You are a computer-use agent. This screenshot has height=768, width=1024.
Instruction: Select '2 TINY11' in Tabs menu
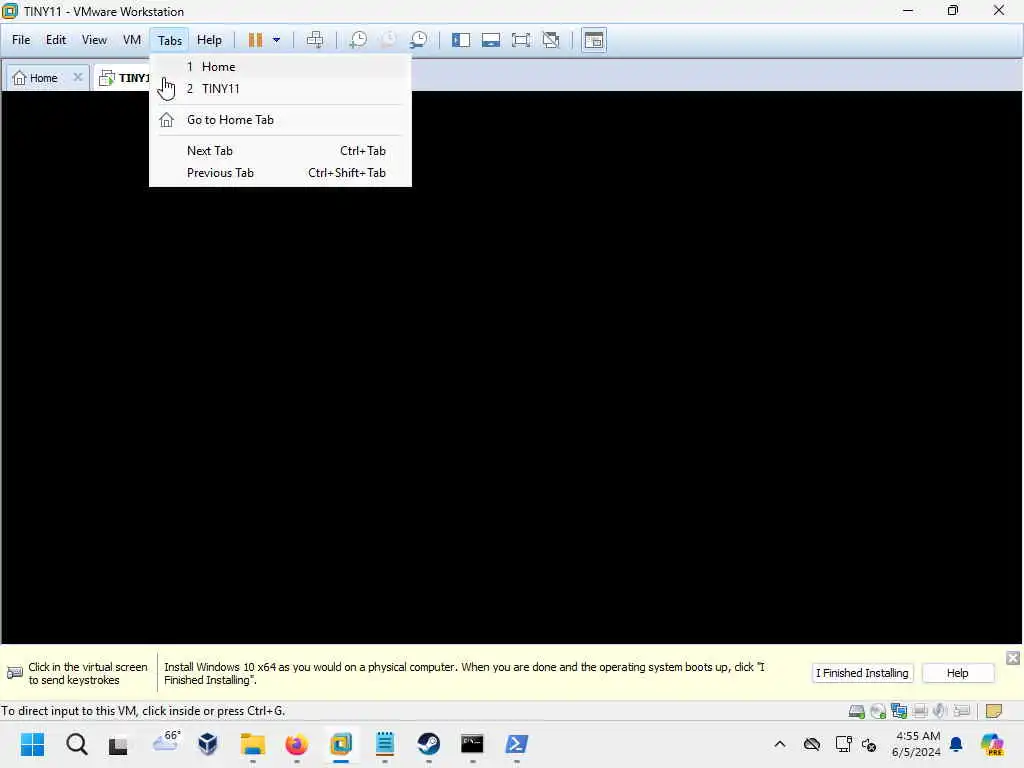(x=280, y=88)
